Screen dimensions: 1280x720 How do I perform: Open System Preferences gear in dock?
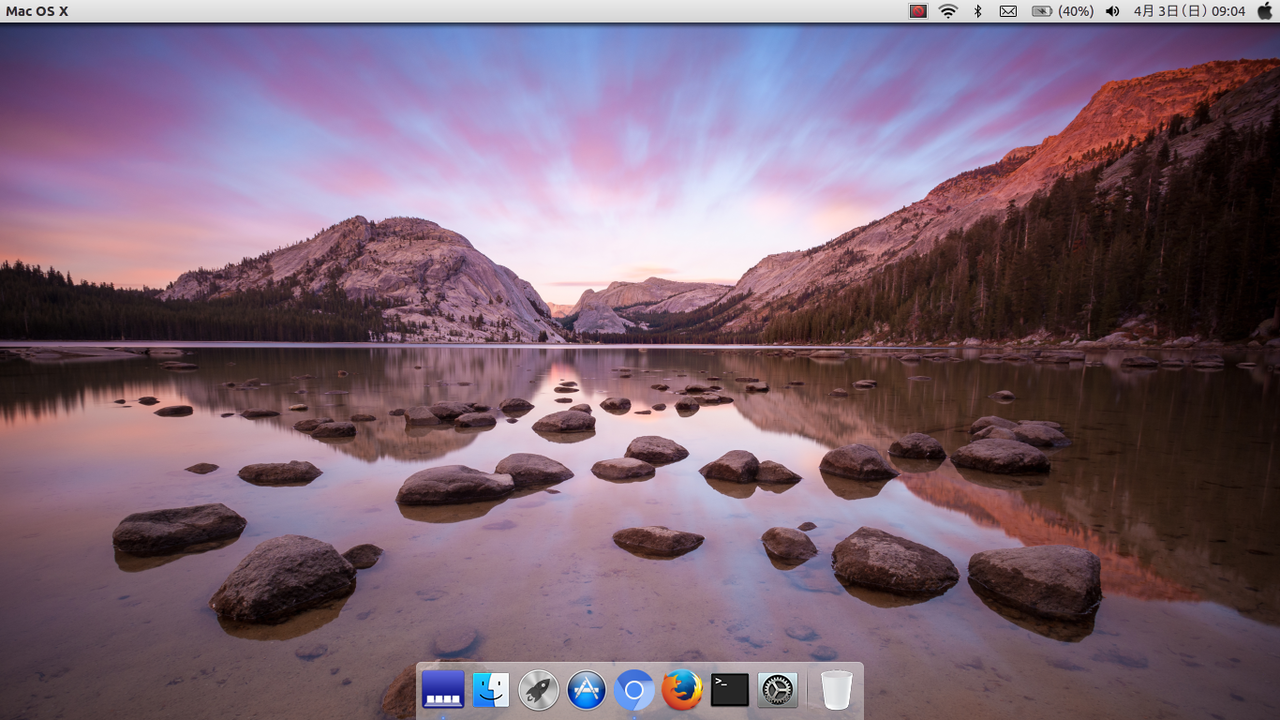[x=778, y=689]
